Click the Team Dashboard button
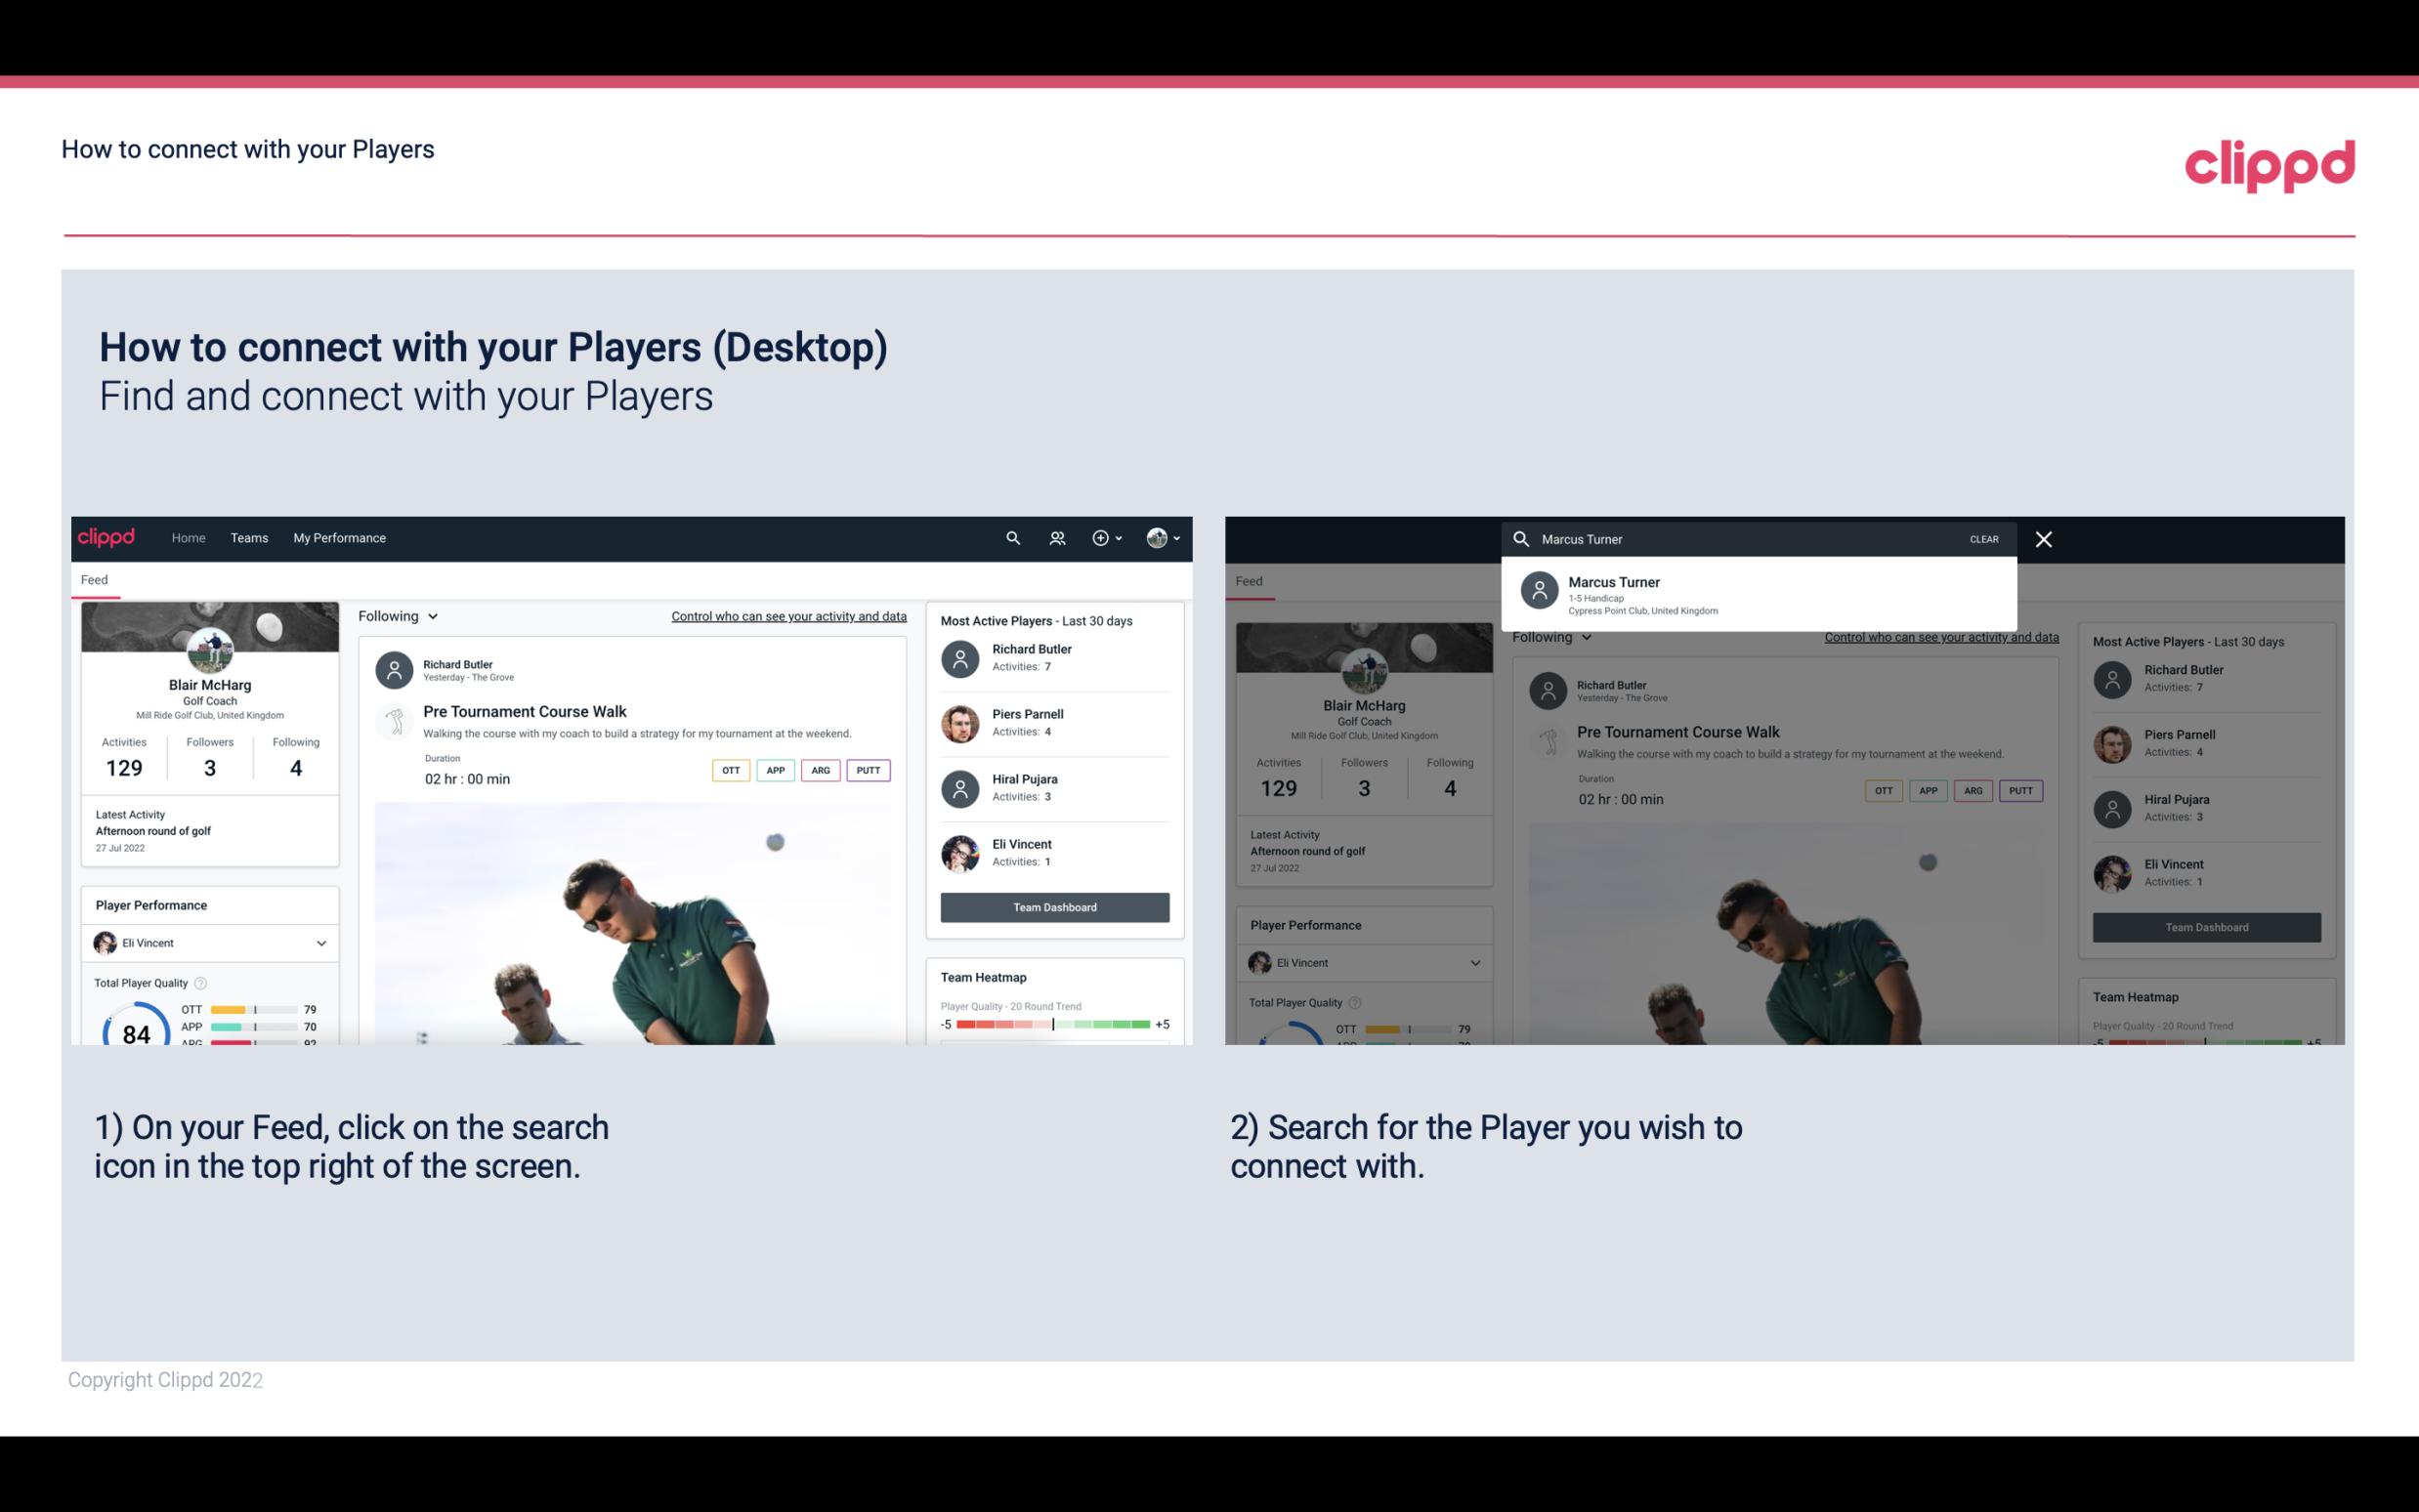This screenshot has height=1512, width=2419. (x=1053, y=905)
